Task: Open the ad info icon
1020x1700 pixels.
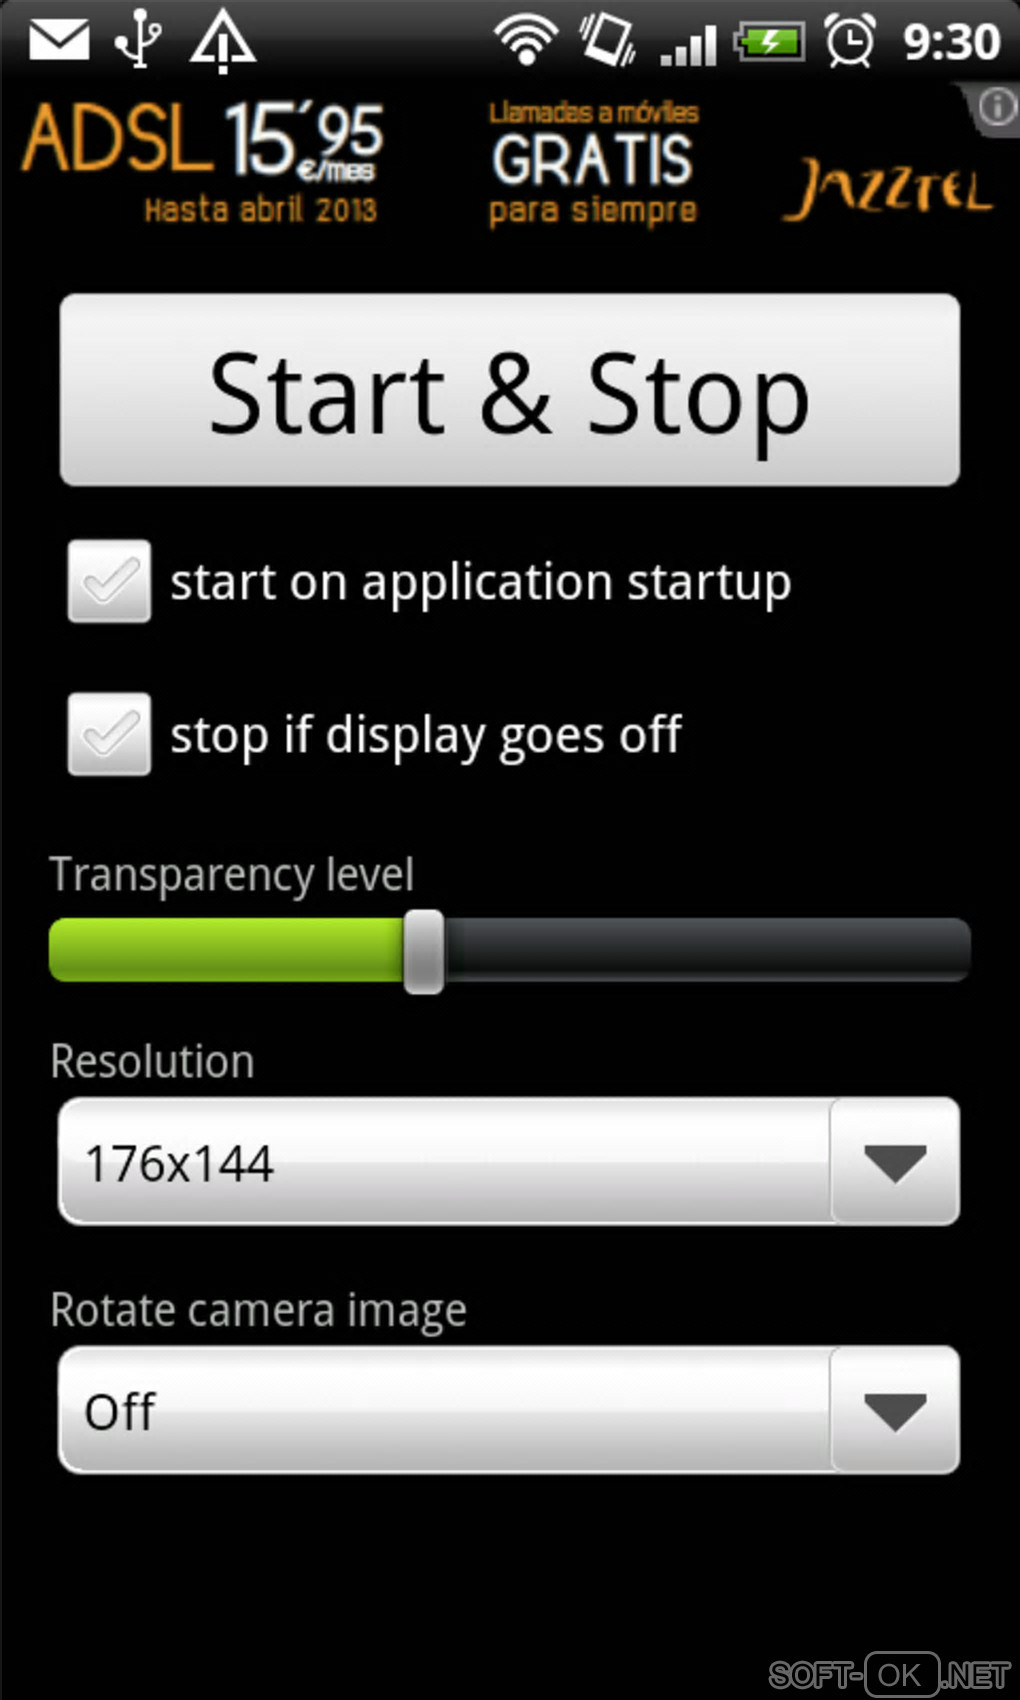Action: [997, 107]
